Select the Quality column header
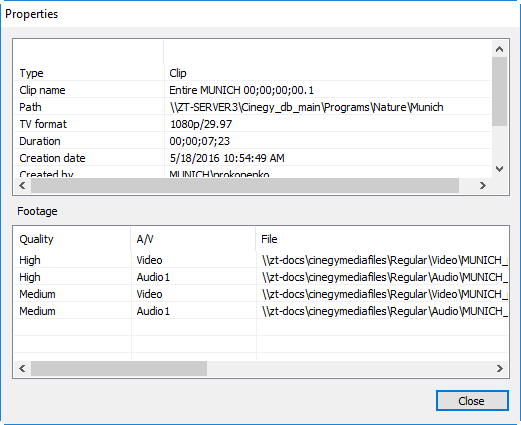 (72, 239)
